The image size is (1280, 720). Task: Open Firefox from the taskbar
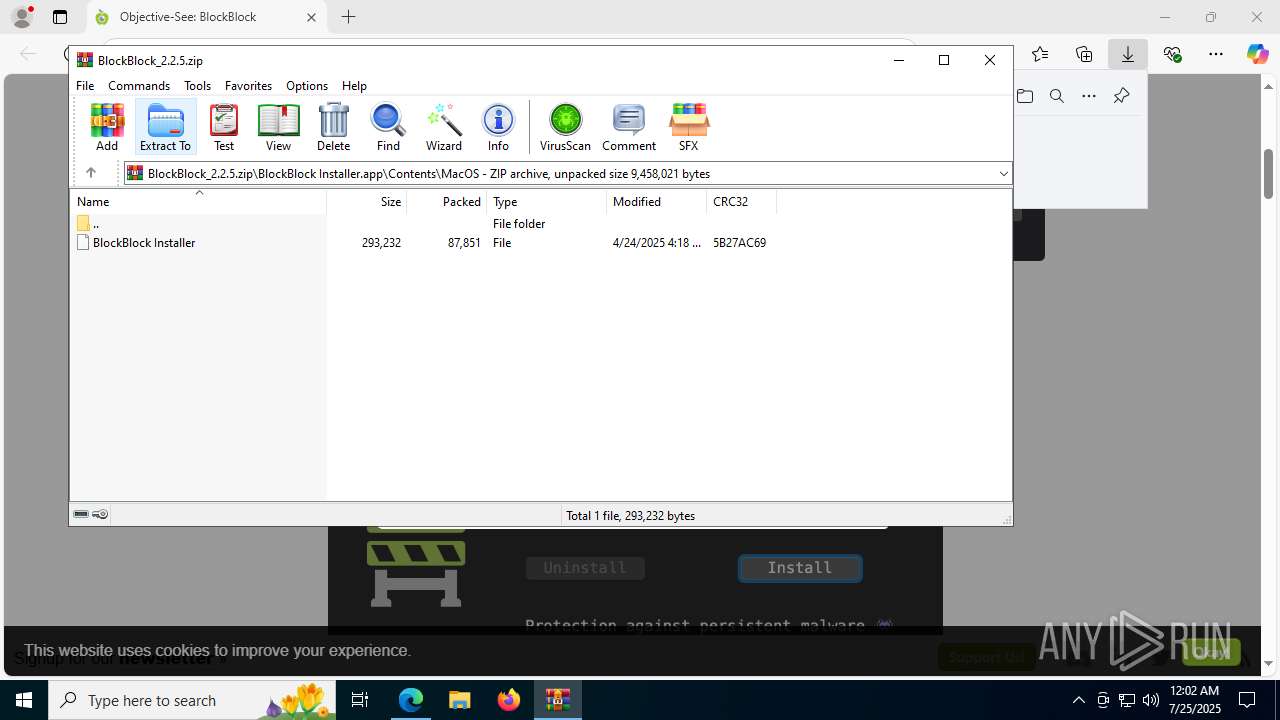coord(509,700)
